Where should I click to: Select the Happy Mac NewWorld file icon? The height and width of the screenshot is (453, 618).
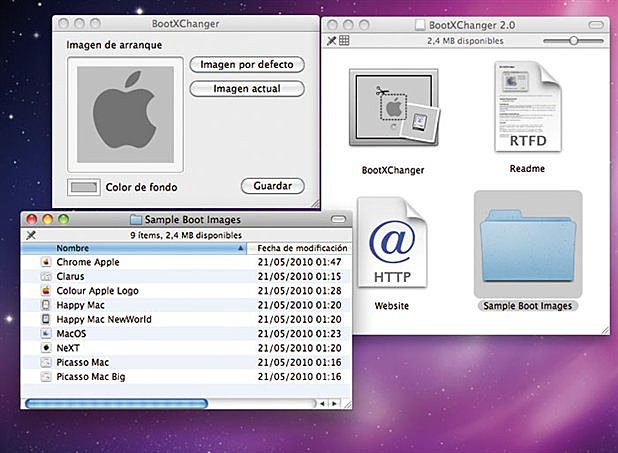46,319
